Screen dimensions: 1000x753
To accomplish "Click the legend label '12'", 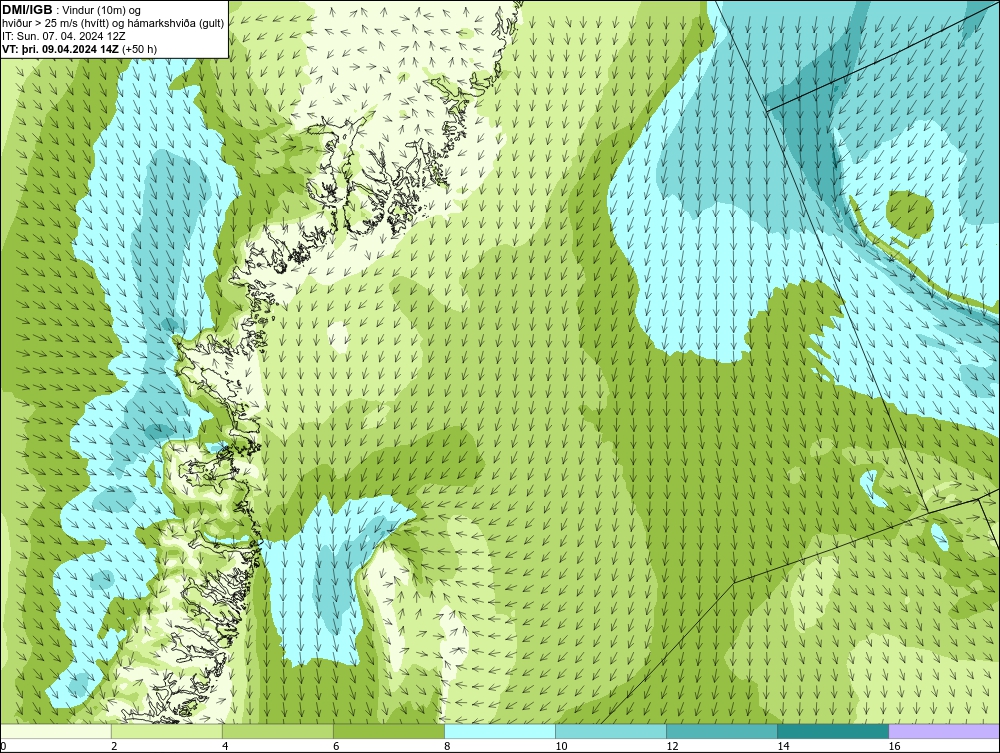I will point(672,746).
